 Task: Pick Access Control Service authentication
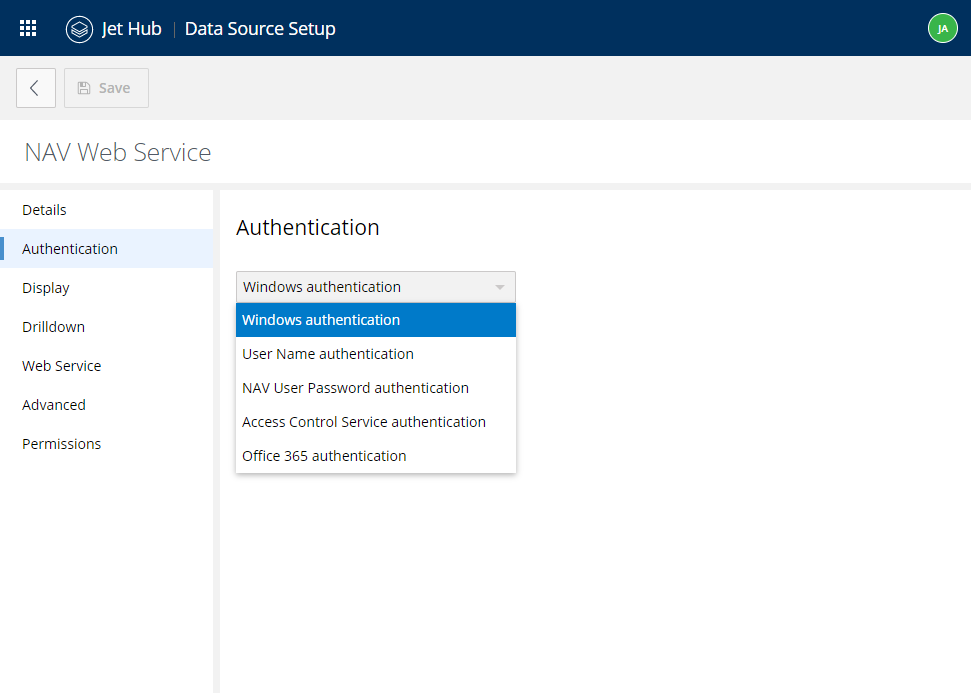375,422
